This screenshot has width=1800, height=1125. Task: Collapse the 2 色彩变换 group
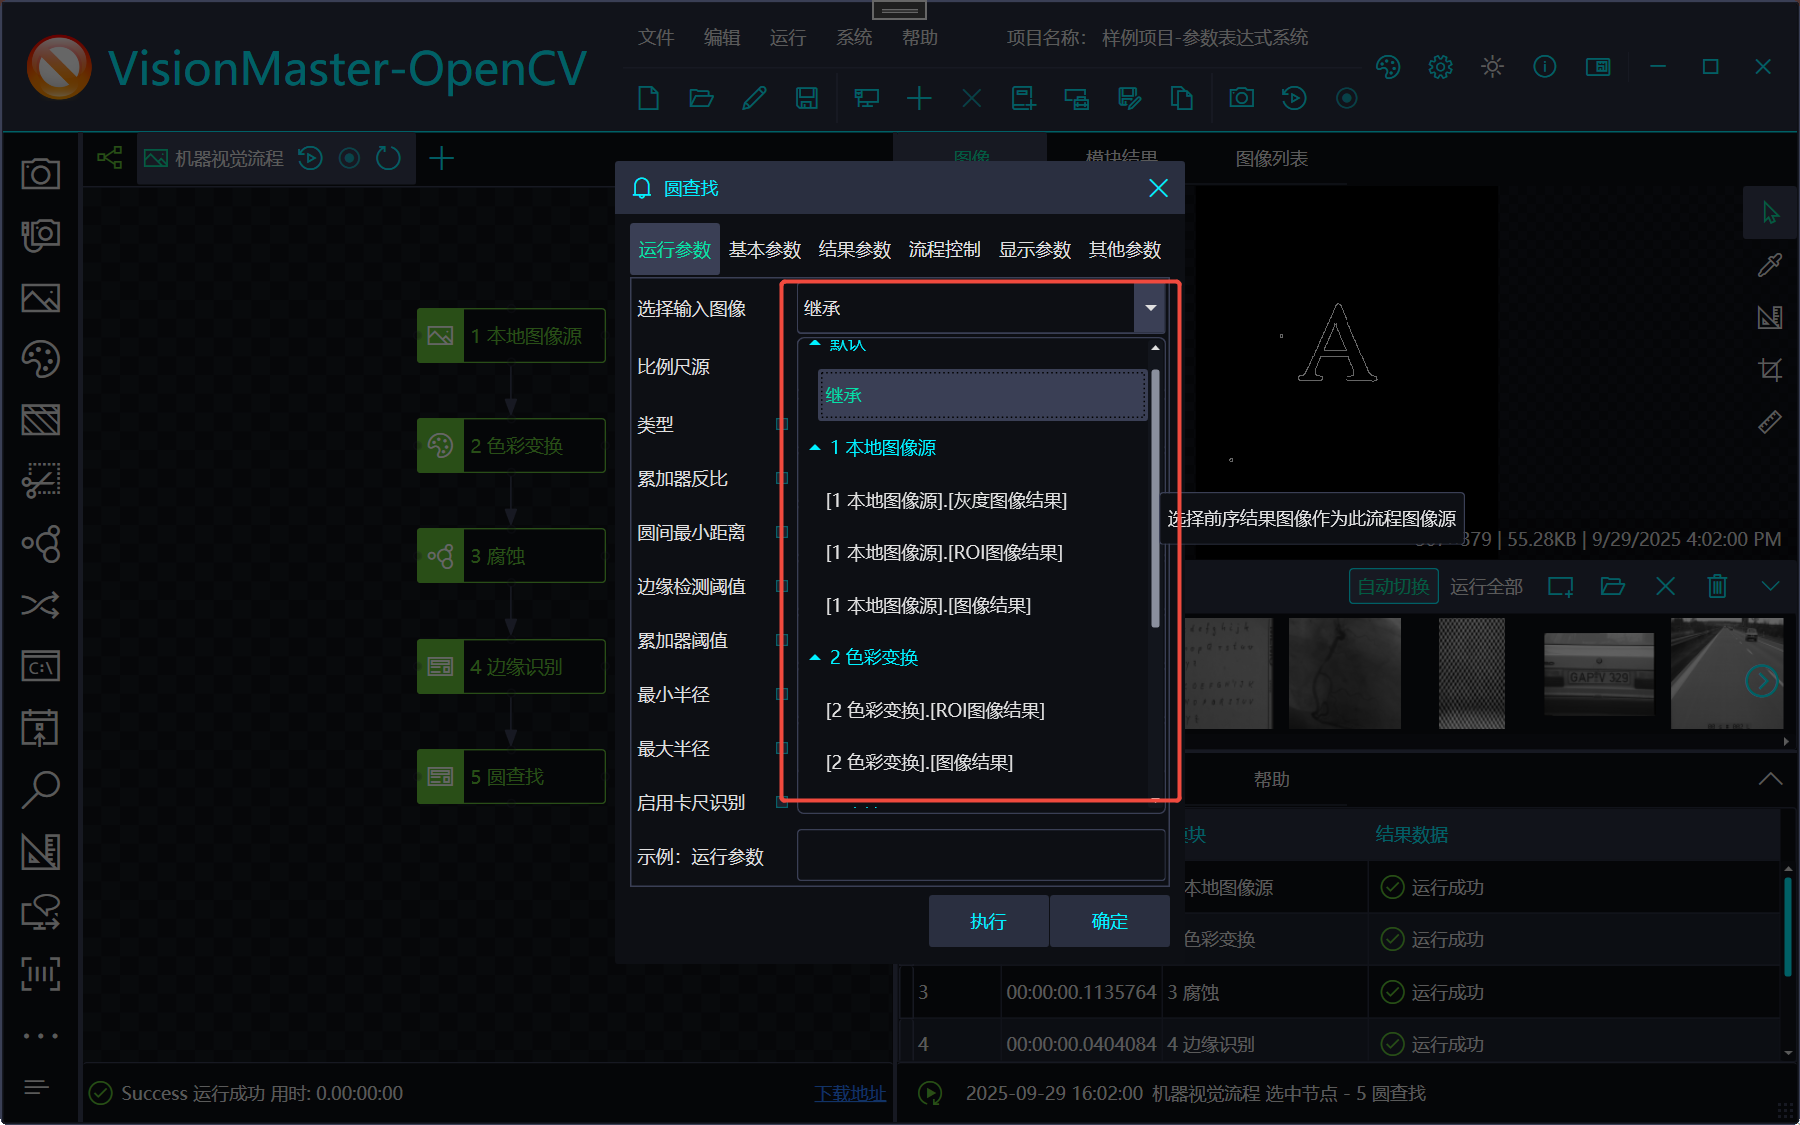tap(815, 658)
